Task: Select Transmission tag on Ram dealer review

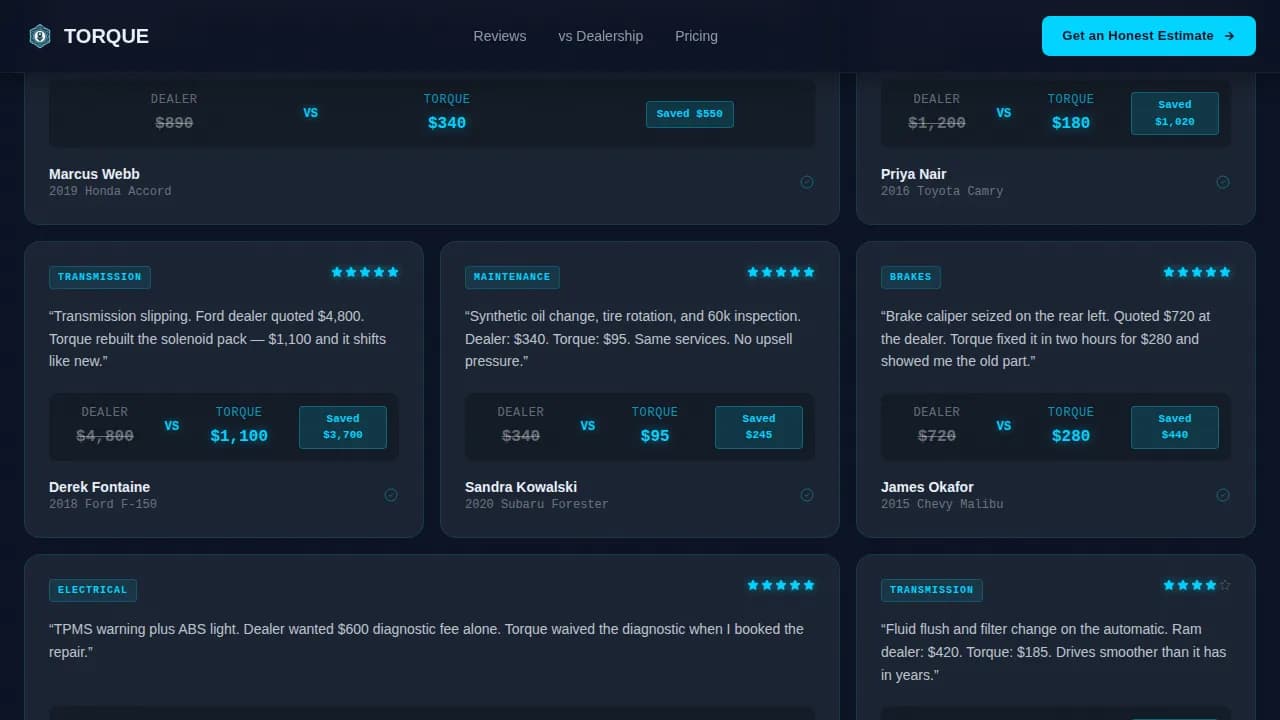Action: pyautogui.click(x=932, y=590)
